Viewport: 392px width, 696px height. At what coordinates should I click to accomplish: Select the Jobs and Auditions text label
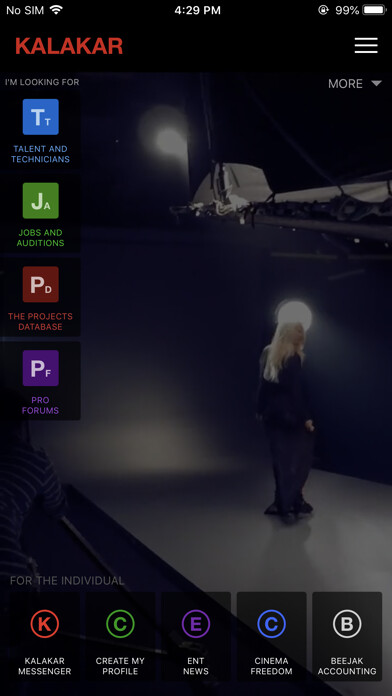coord(40,238)
